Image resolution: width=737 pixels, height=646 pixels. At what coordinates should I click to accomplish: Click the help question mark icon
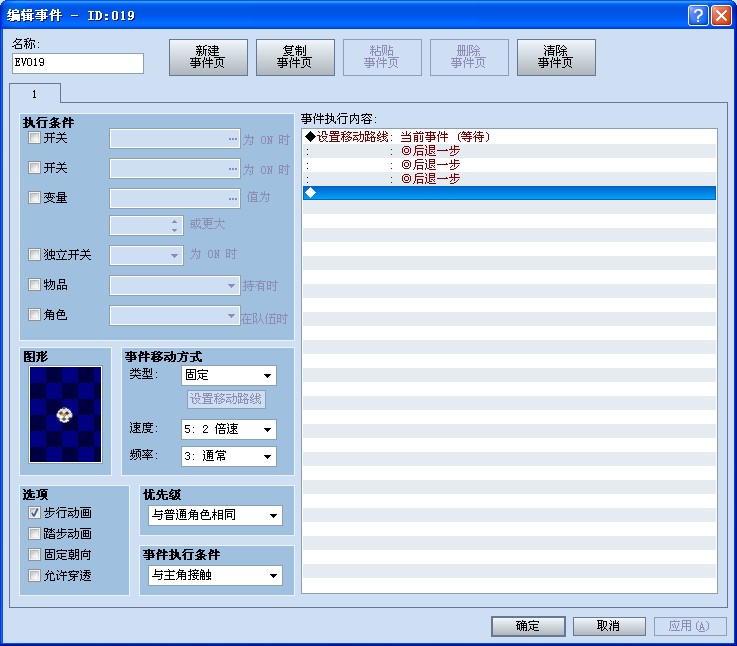point(698,16)
